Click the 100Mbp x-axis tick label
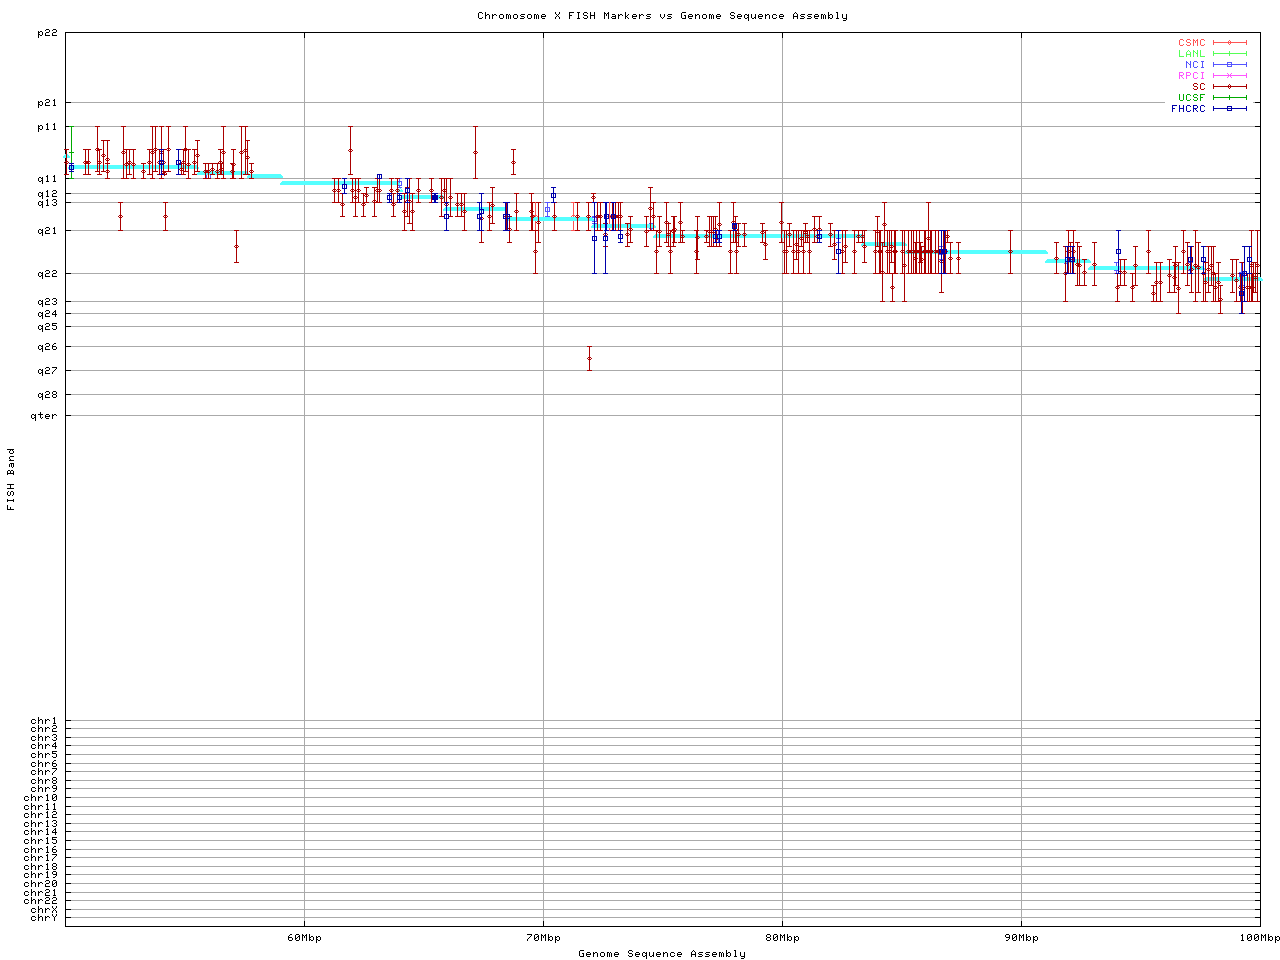This screenshot has width=1280, height=960. coord(1259,938)
